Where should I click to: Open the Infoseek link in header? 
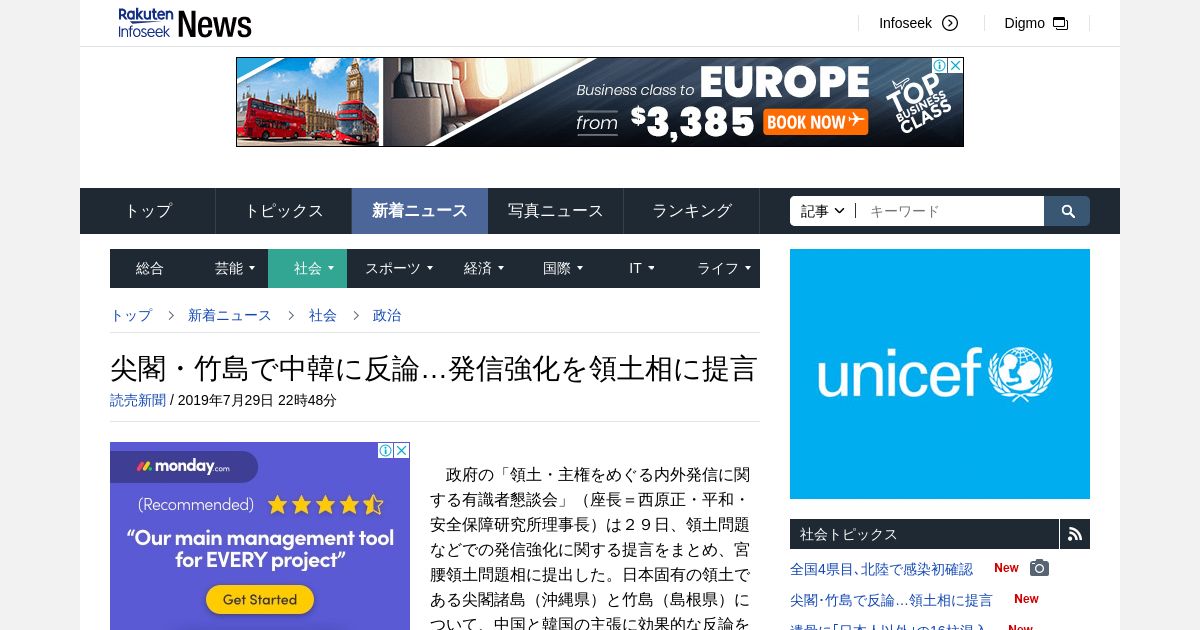pyautogui.click(x=905, y=23)
